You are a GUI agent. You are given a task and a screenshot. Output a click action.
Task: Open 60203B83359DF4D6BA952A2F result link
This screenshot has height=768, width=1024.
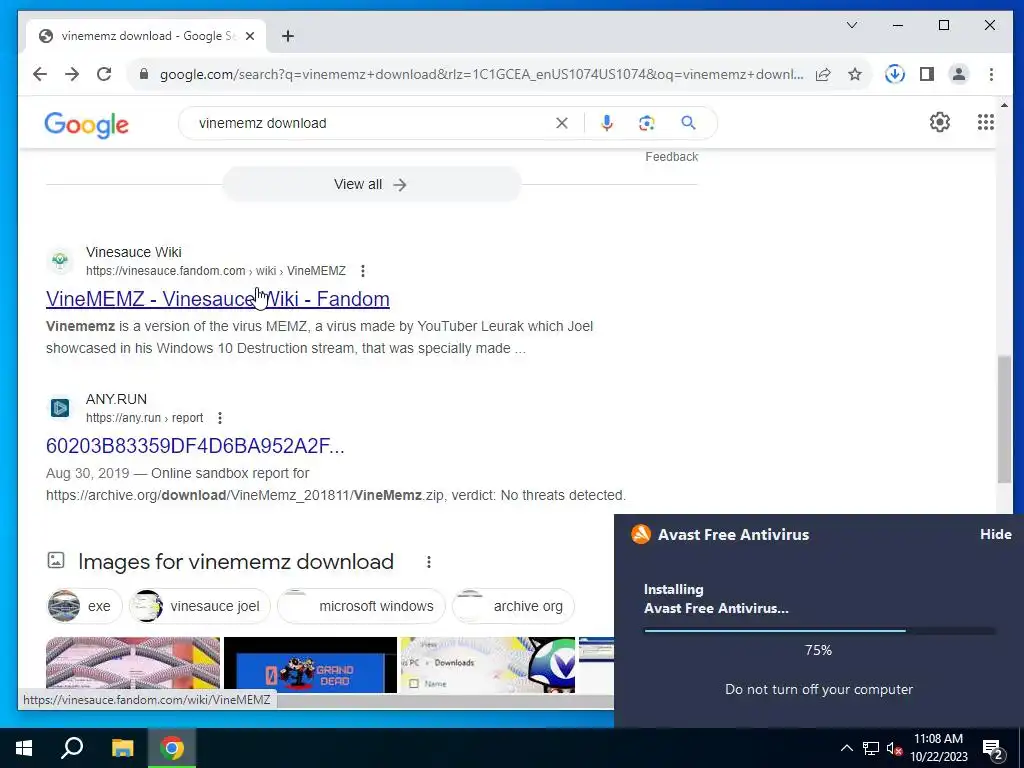coord(195,445)
